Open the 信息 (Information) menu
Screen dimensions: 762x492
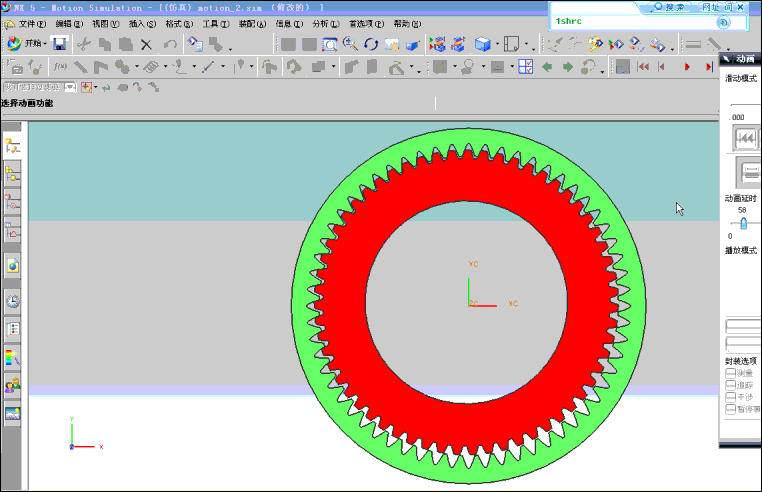289,24
